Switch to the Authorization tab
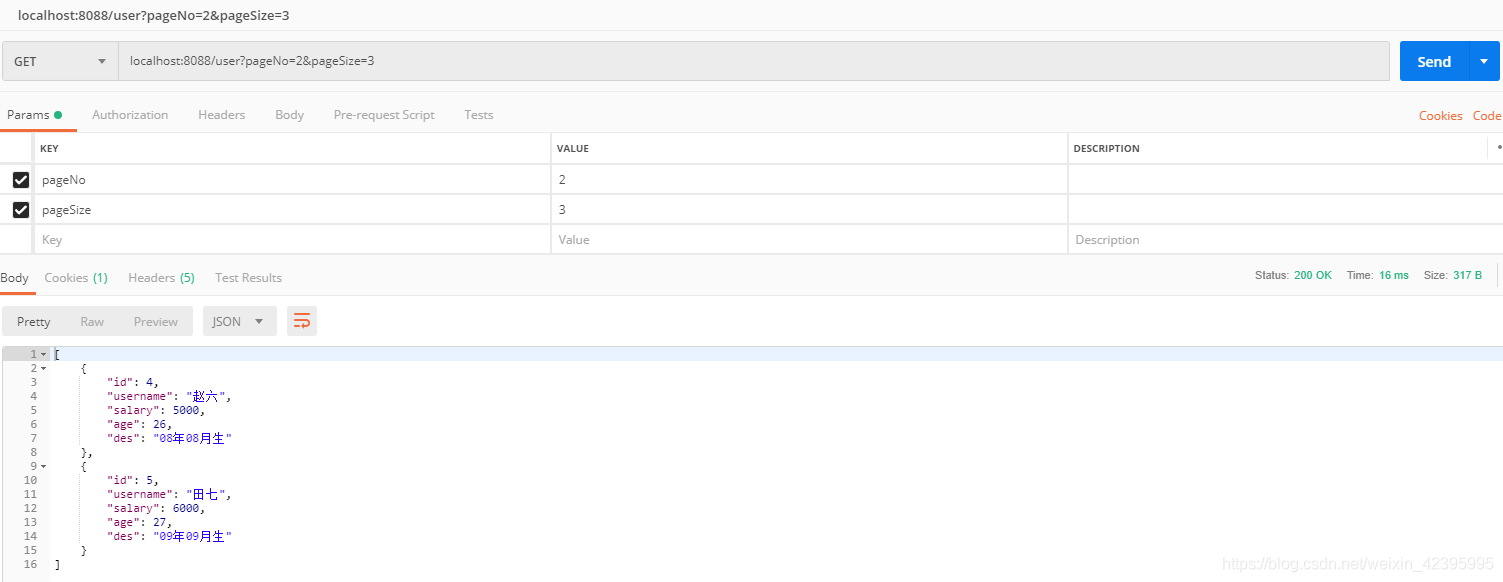1503x582 pixels. coord(130,115)
